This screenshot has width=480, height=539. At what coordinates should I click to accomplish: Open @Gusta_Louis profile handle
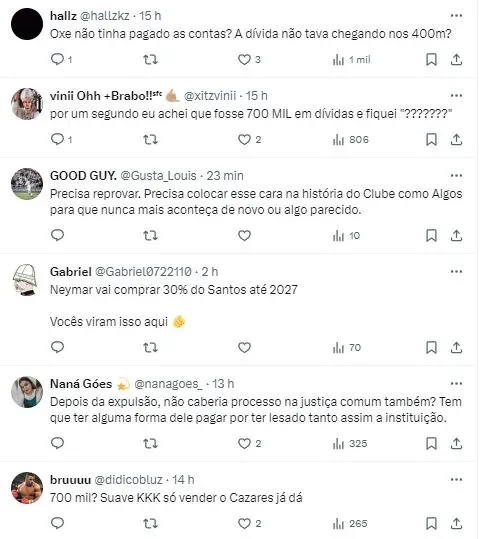click(x=159, y=176)
